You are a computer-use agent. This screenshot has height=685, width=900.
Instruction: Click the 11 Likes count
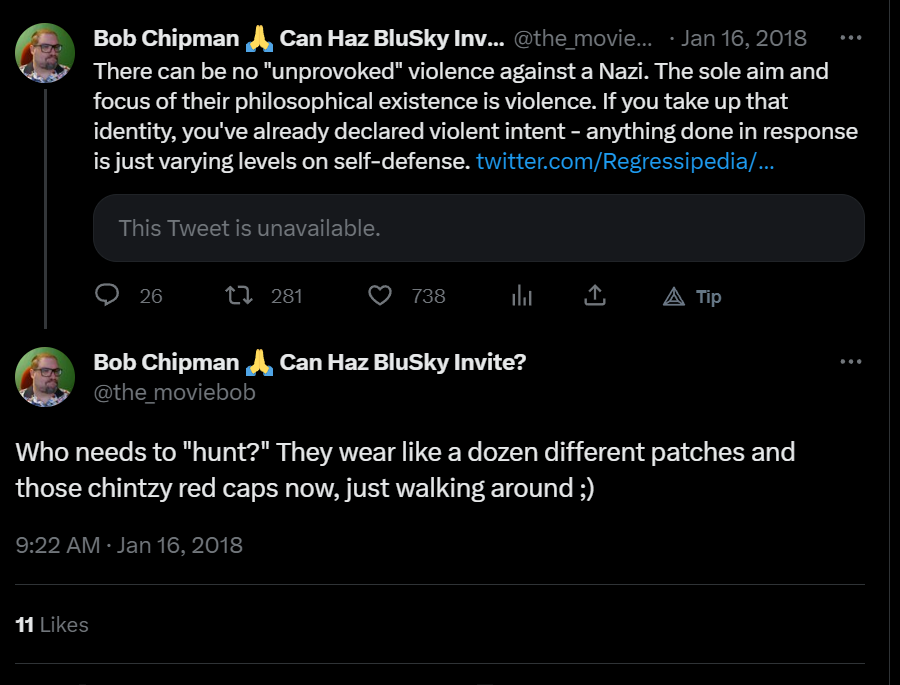[52, 625]
